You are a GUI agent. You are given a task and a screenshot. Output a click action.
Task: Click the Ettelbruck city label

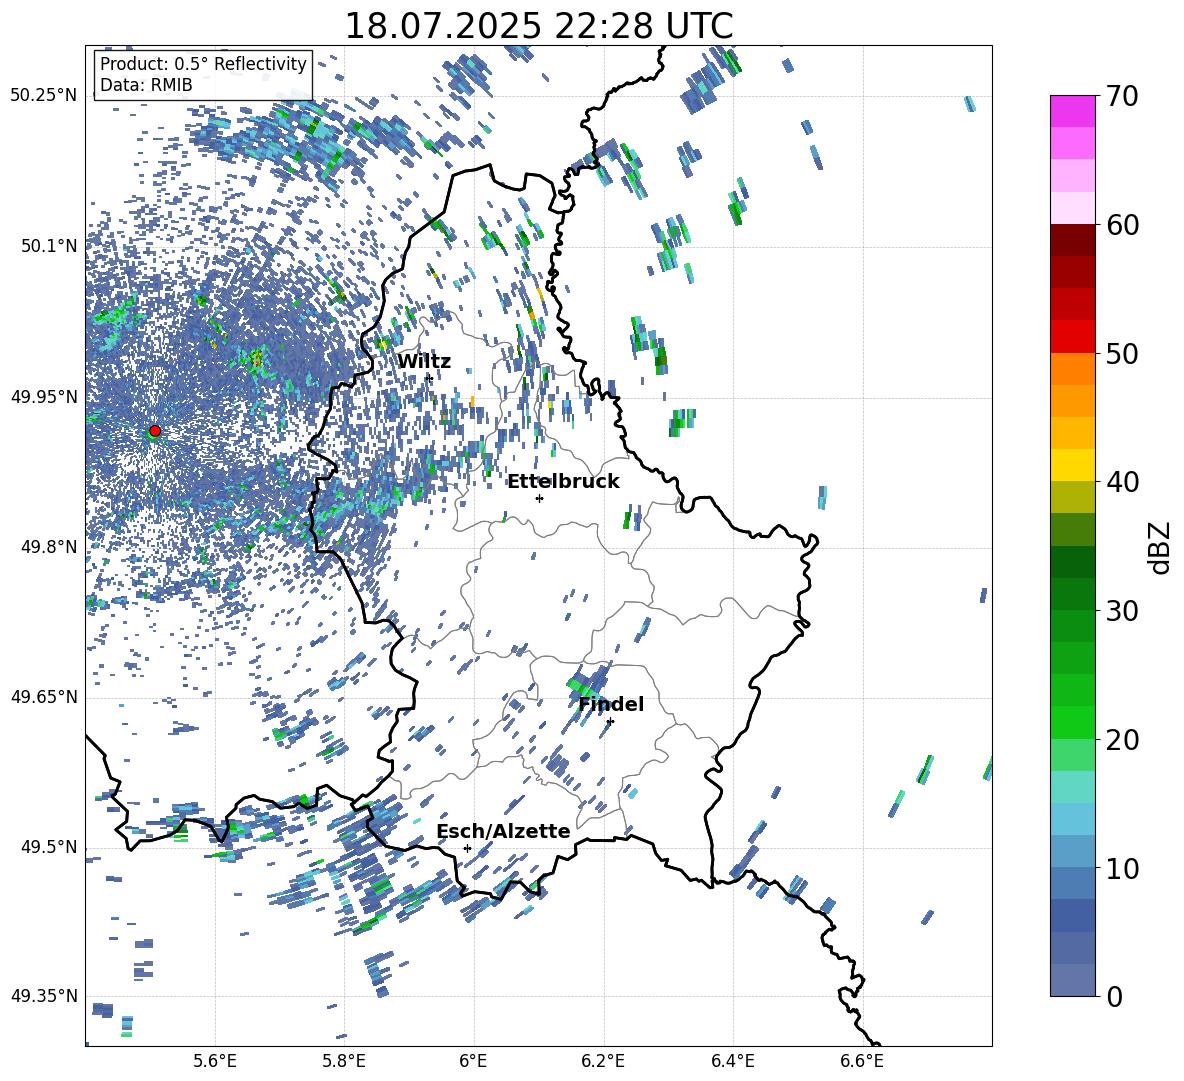click(x=563, y=482)
